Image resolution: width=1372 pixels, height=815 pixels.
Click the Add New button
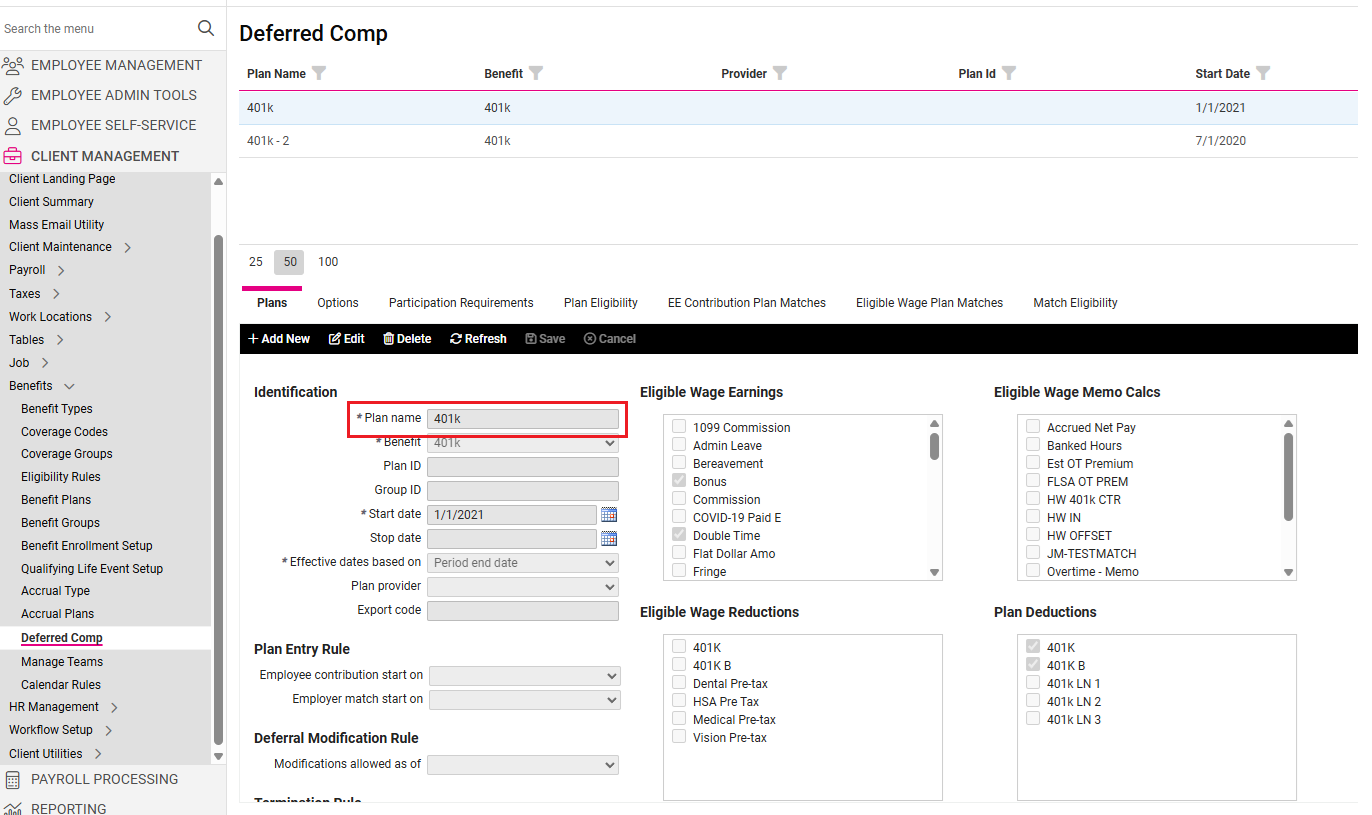click(279, 339)
